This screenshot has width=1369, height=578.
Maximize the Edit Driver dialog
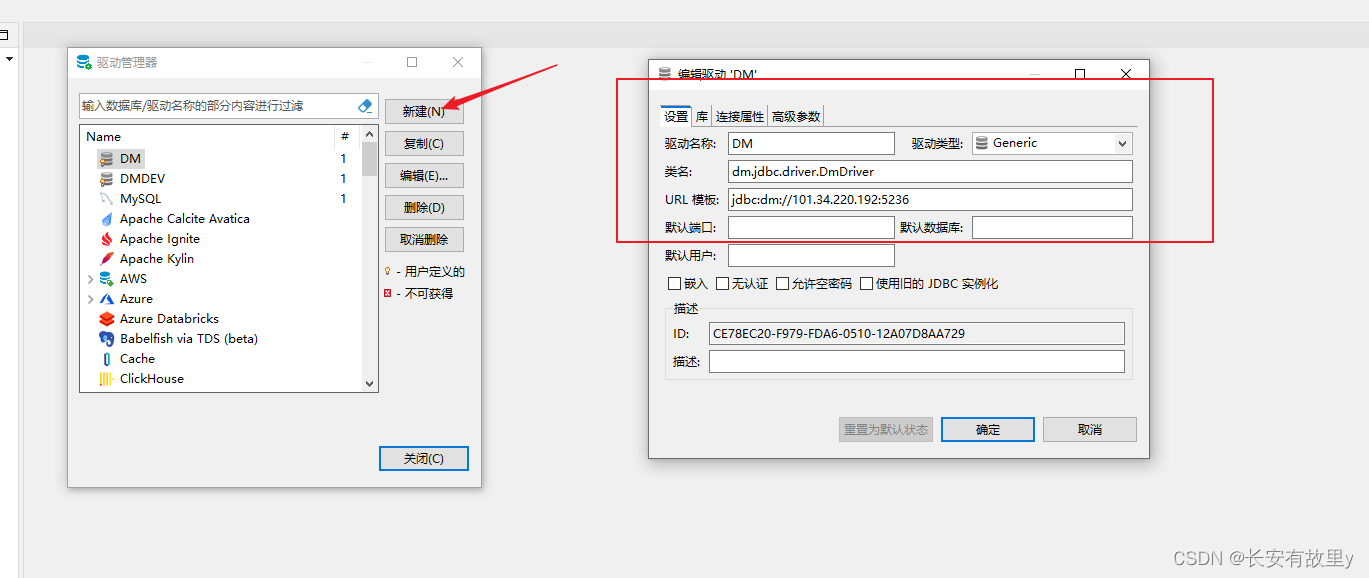(1080, 74)
